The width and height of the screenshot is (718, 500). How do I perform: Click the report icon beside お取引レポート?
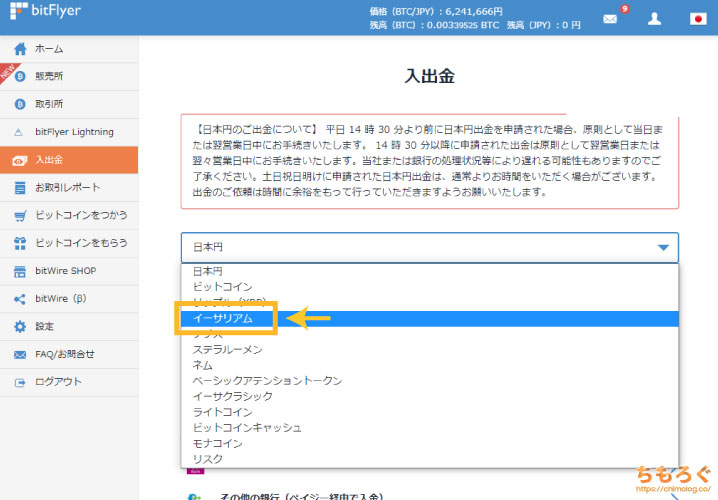(x=20, y=188)
